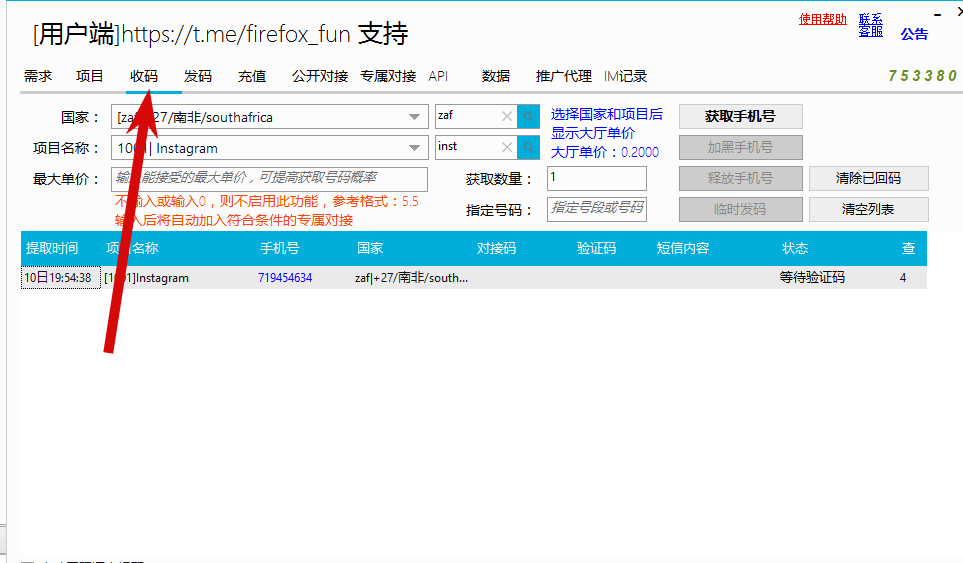Open the 公告 announcement link
Screen dimensions: 963x563
click(x=914, y=34)
